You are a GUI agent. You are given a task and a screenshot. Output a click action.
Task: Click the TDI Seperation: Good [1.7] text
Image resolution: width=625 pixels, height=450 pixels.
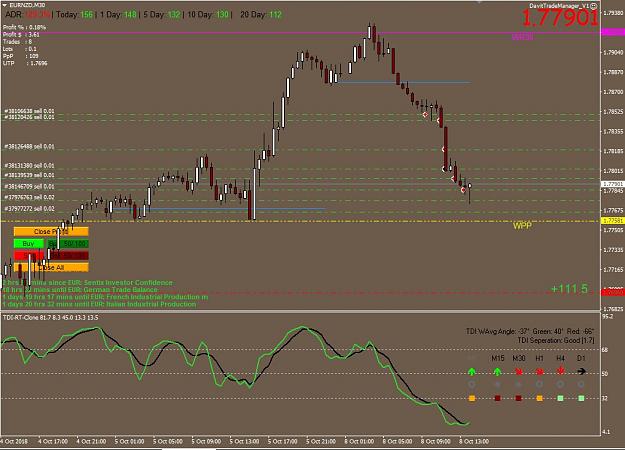point(556,341)
